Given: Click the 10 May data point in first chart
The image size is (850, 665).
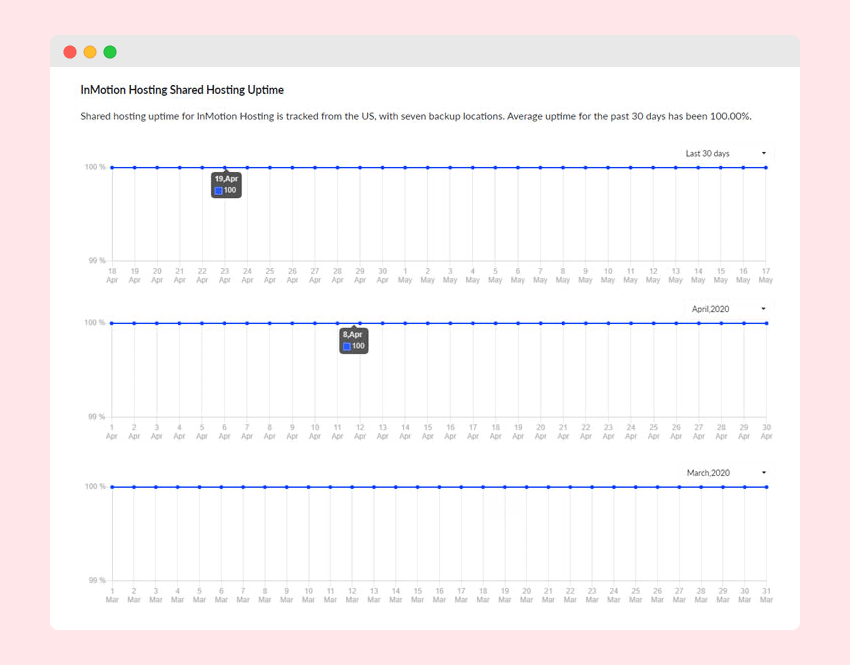Looking at the screenshot, I should [608, 167].
